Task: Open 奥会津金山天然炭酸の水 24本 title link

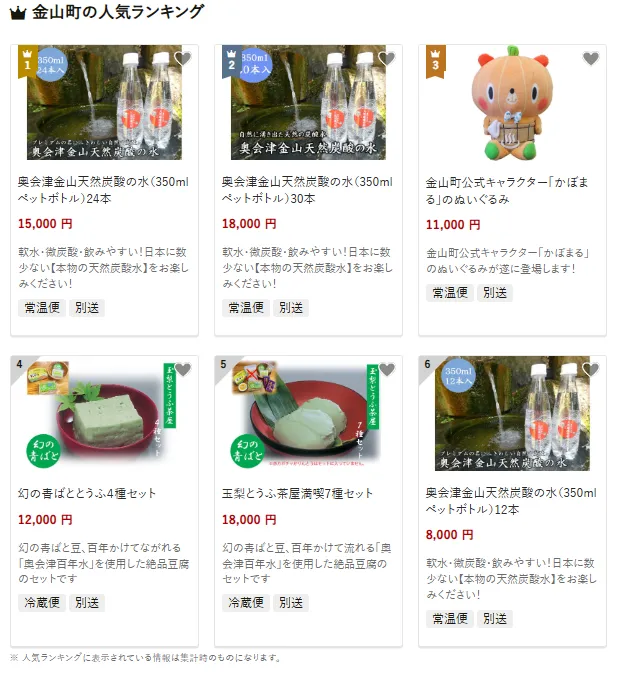Action: pyautogui.click(x=103, y=190)
